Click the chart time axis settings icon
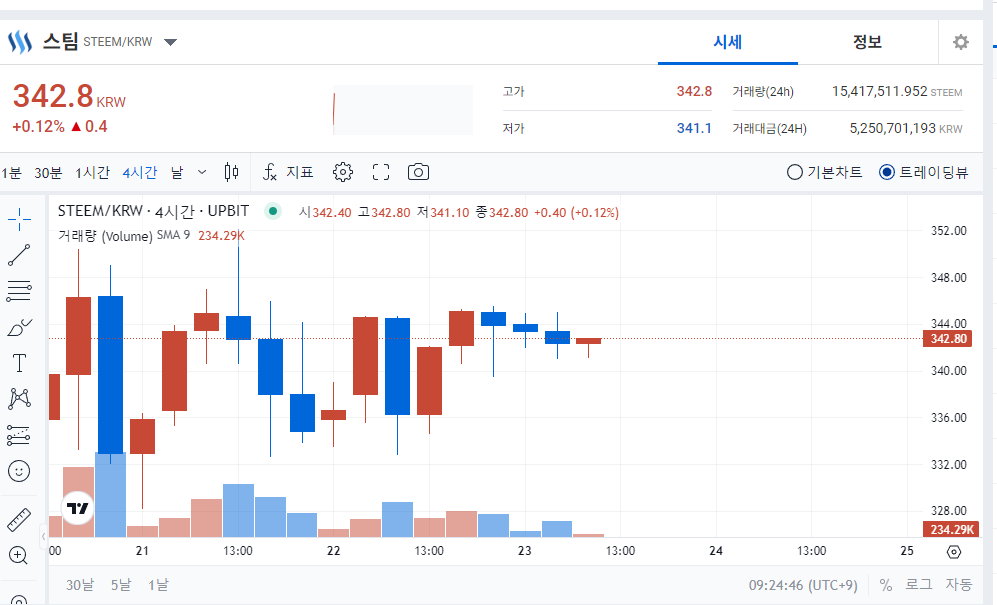The height and width of the screenshot is (605, 997). point(954,552)
